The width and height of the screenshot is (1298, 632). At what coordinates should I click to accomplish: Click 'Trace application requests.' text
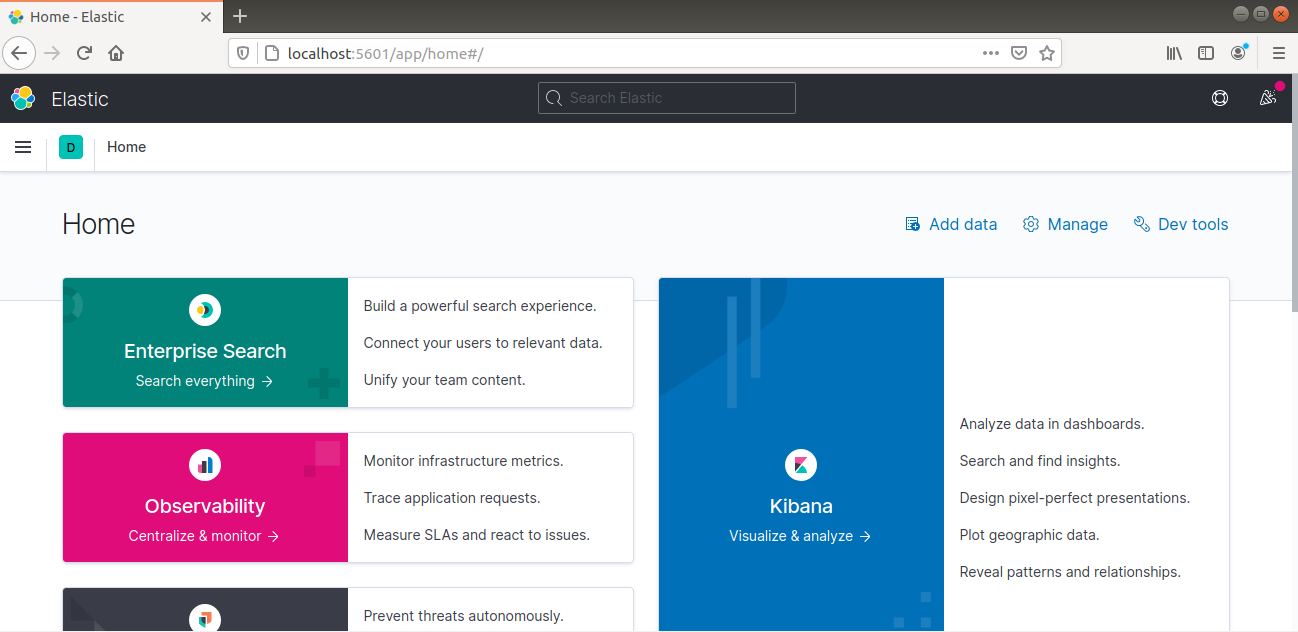click(x=452, y=498)
